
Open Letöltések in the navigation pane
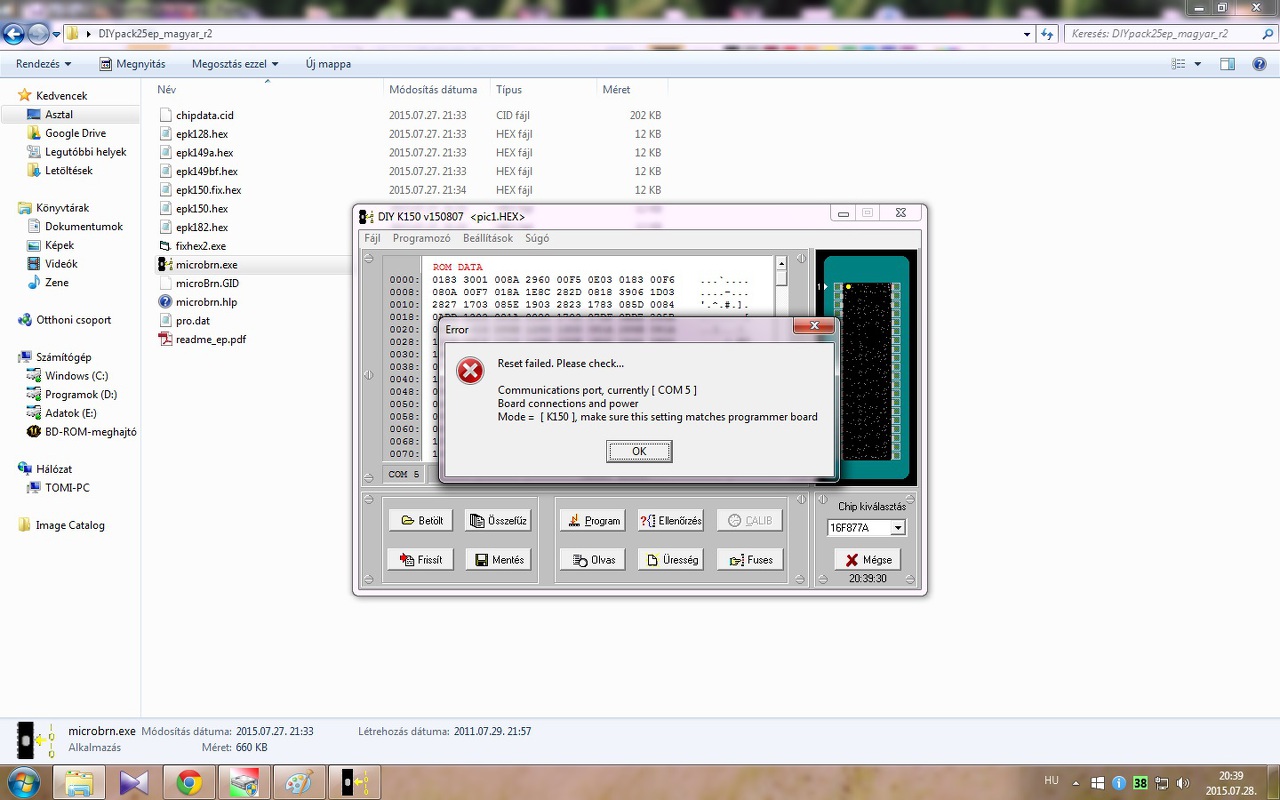pyautogui.click(x=68, y=170)
